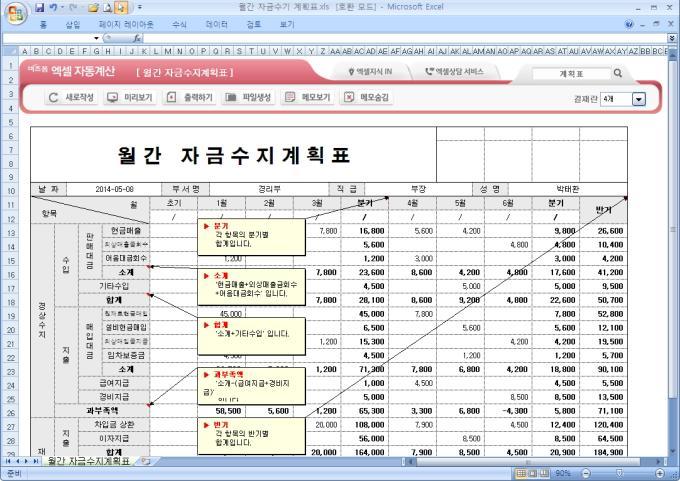Expand the Name Box dropdown arrow
Image resolution: width=680 pixels, height=481 pixels.
click(x=96, y=38)
